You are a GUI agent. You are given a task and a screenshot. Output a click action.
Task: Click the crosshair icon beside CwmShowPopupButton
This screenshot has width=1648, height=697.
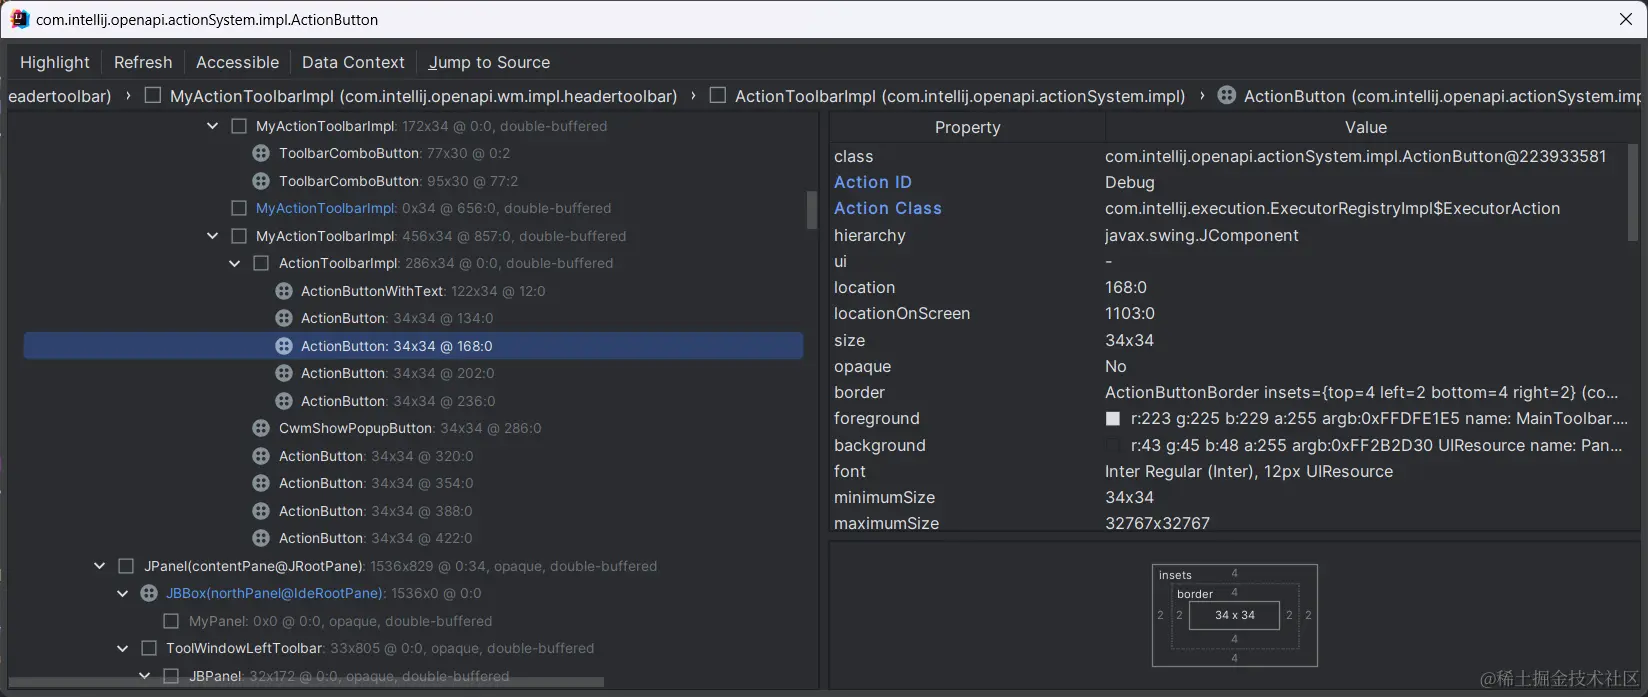coord(261,428)
